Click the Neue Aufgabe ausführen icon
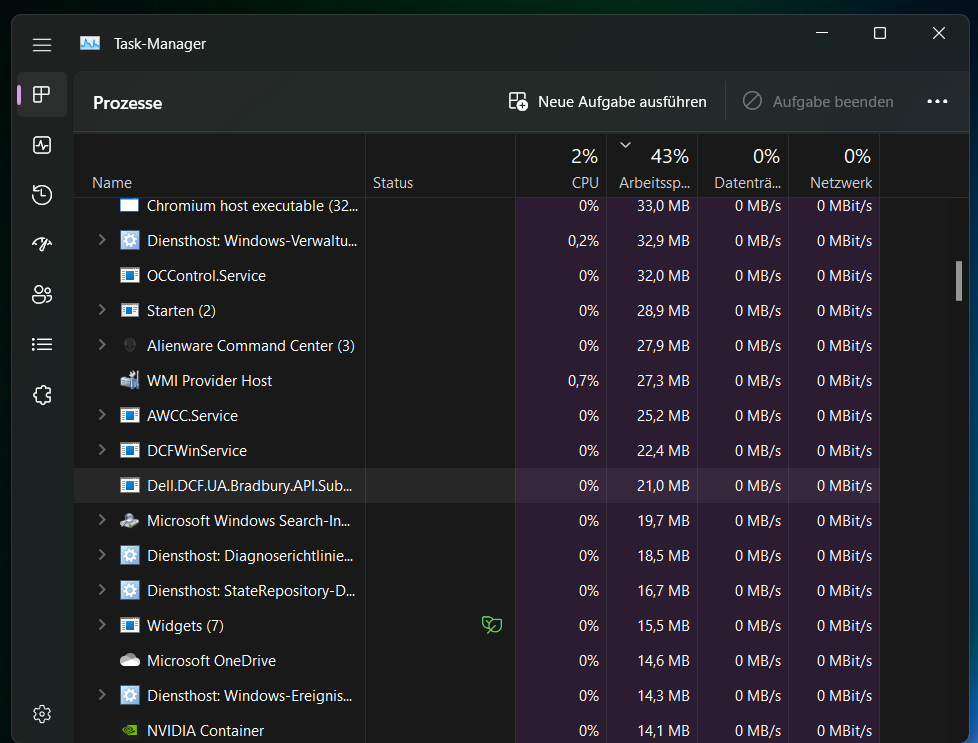 tap(518, 101)
